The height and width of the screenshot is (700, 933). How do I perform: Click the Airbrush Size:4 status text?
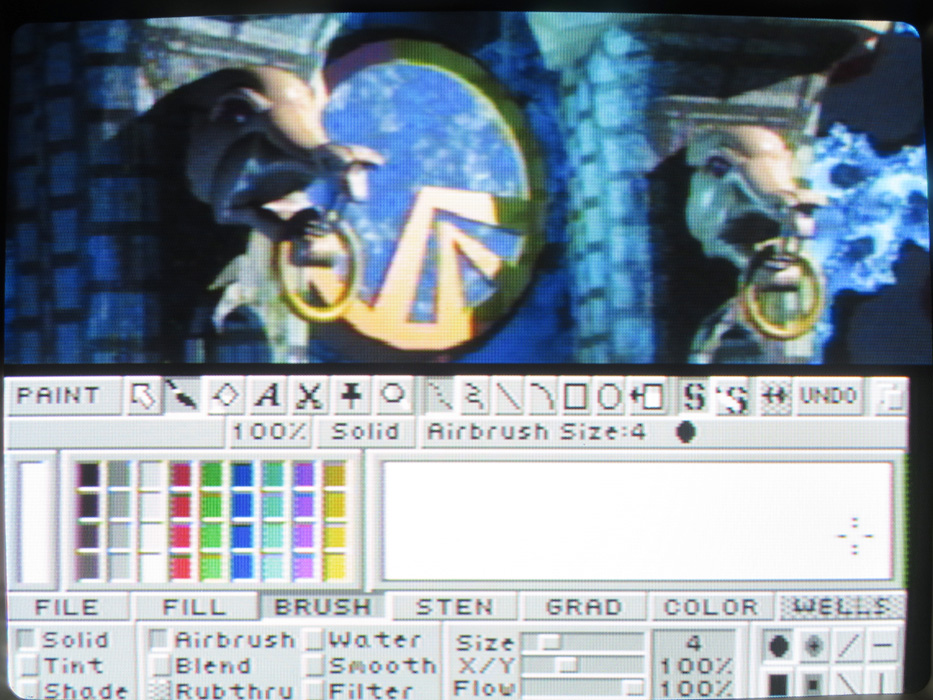click(x=536, y=432)
